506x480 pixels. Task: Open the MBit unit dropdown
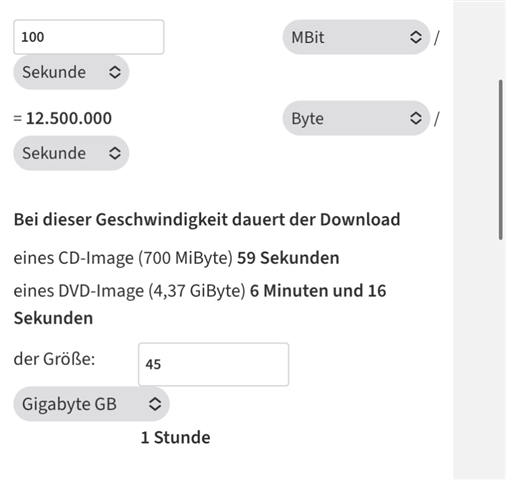click(356, 37)
